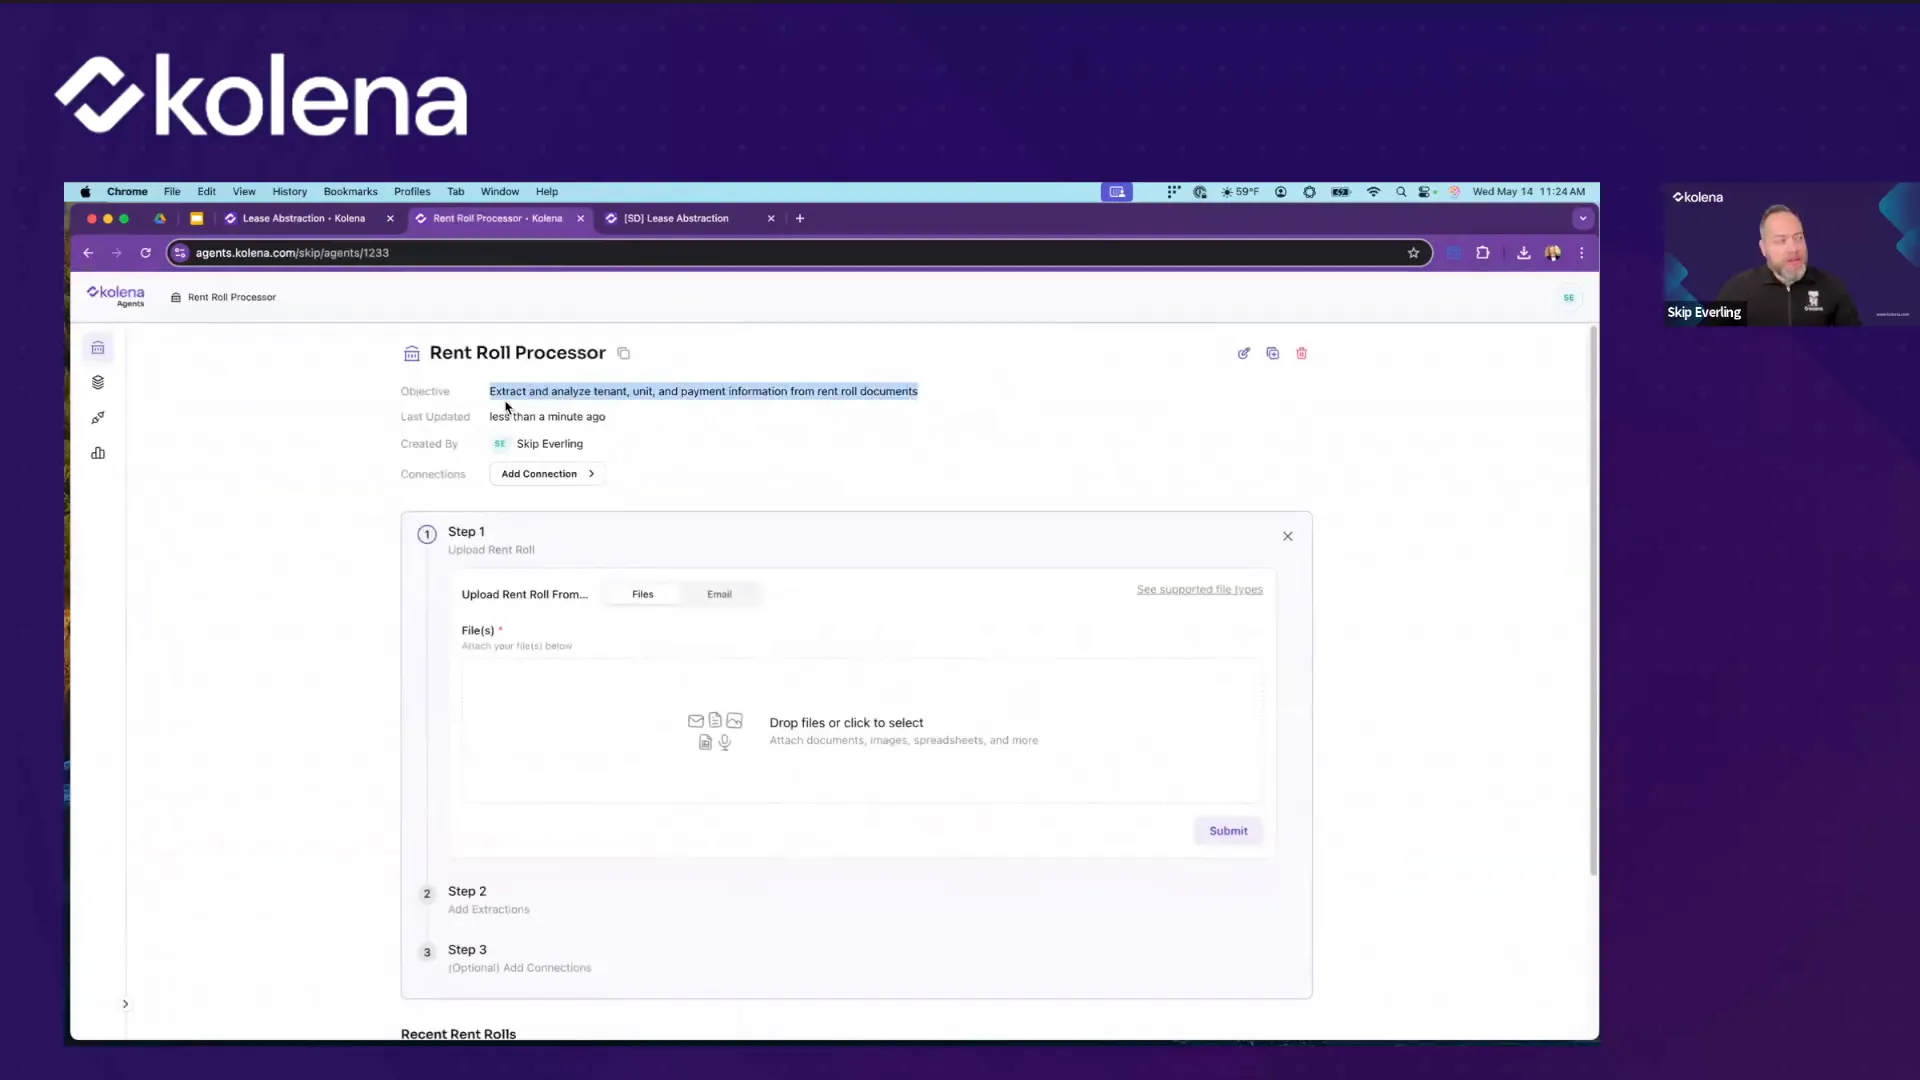Screen dimensions: 1920x1080
Task: Open Chrome downloads icon
Action: pyautogui.click(x=1523, y=253)
